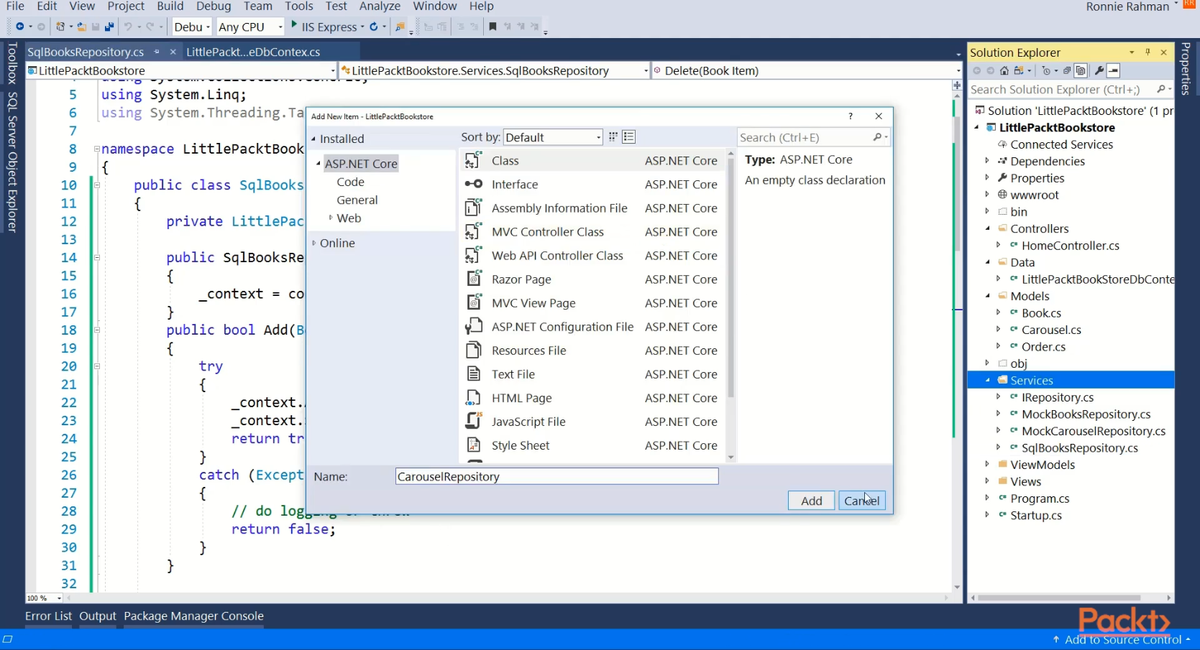Image resolution: width=1200 pixels, height=650 pixels.
Task: Select Code under ASP.NET Core
Action: click(x=350, y=182)
